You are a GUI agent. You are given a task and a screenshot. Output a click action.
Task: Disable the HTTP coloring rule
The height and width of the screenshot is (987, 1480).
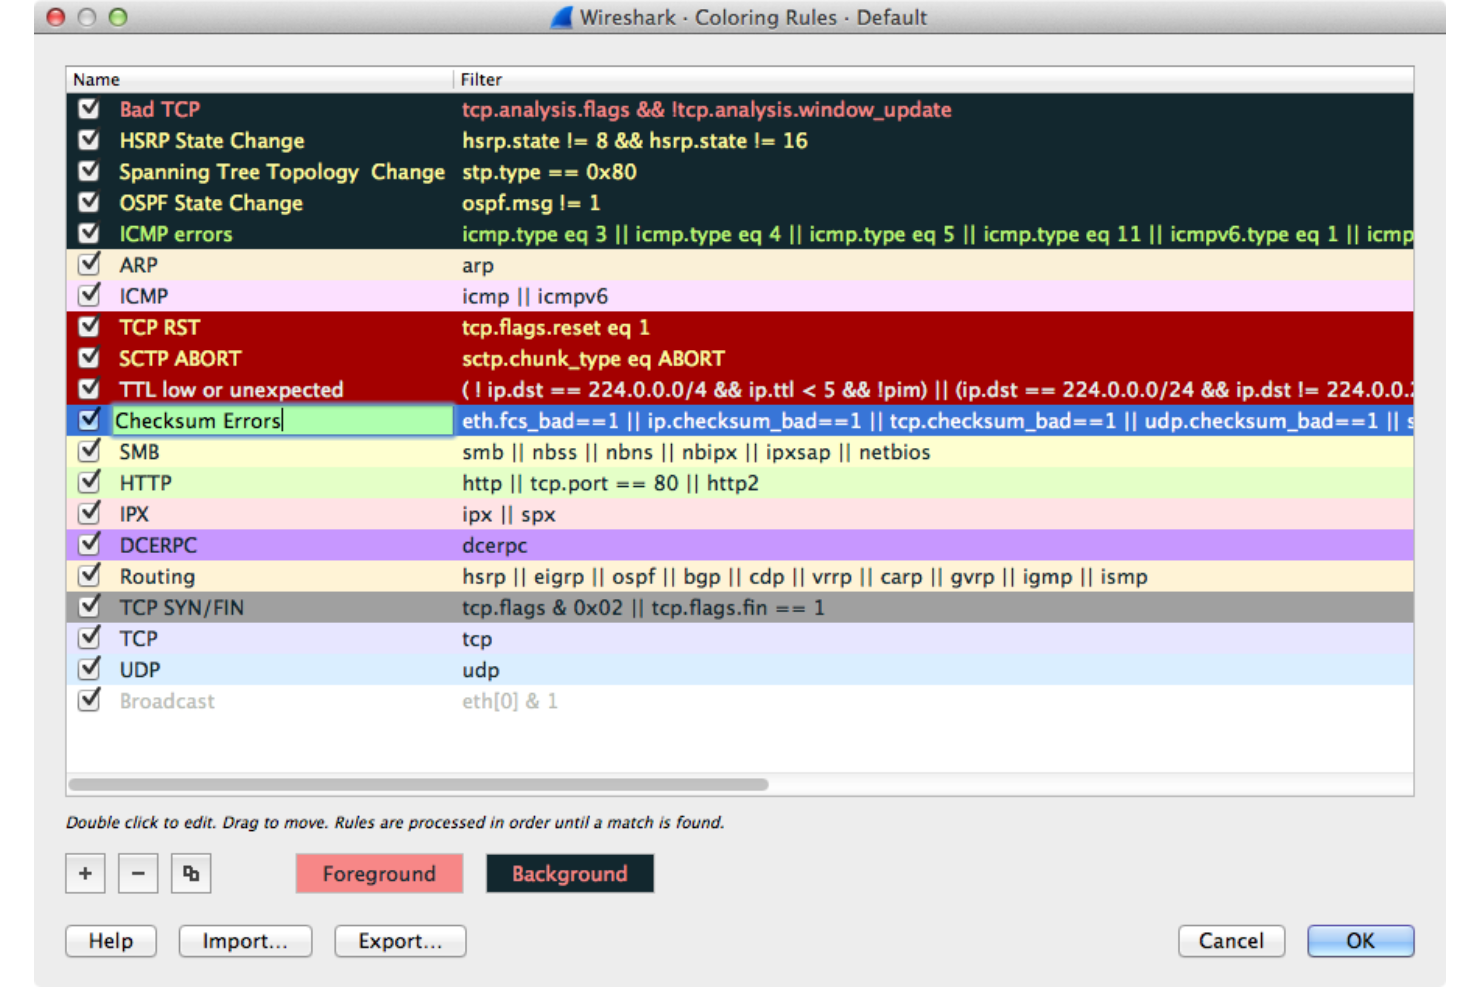coord(88,482)
